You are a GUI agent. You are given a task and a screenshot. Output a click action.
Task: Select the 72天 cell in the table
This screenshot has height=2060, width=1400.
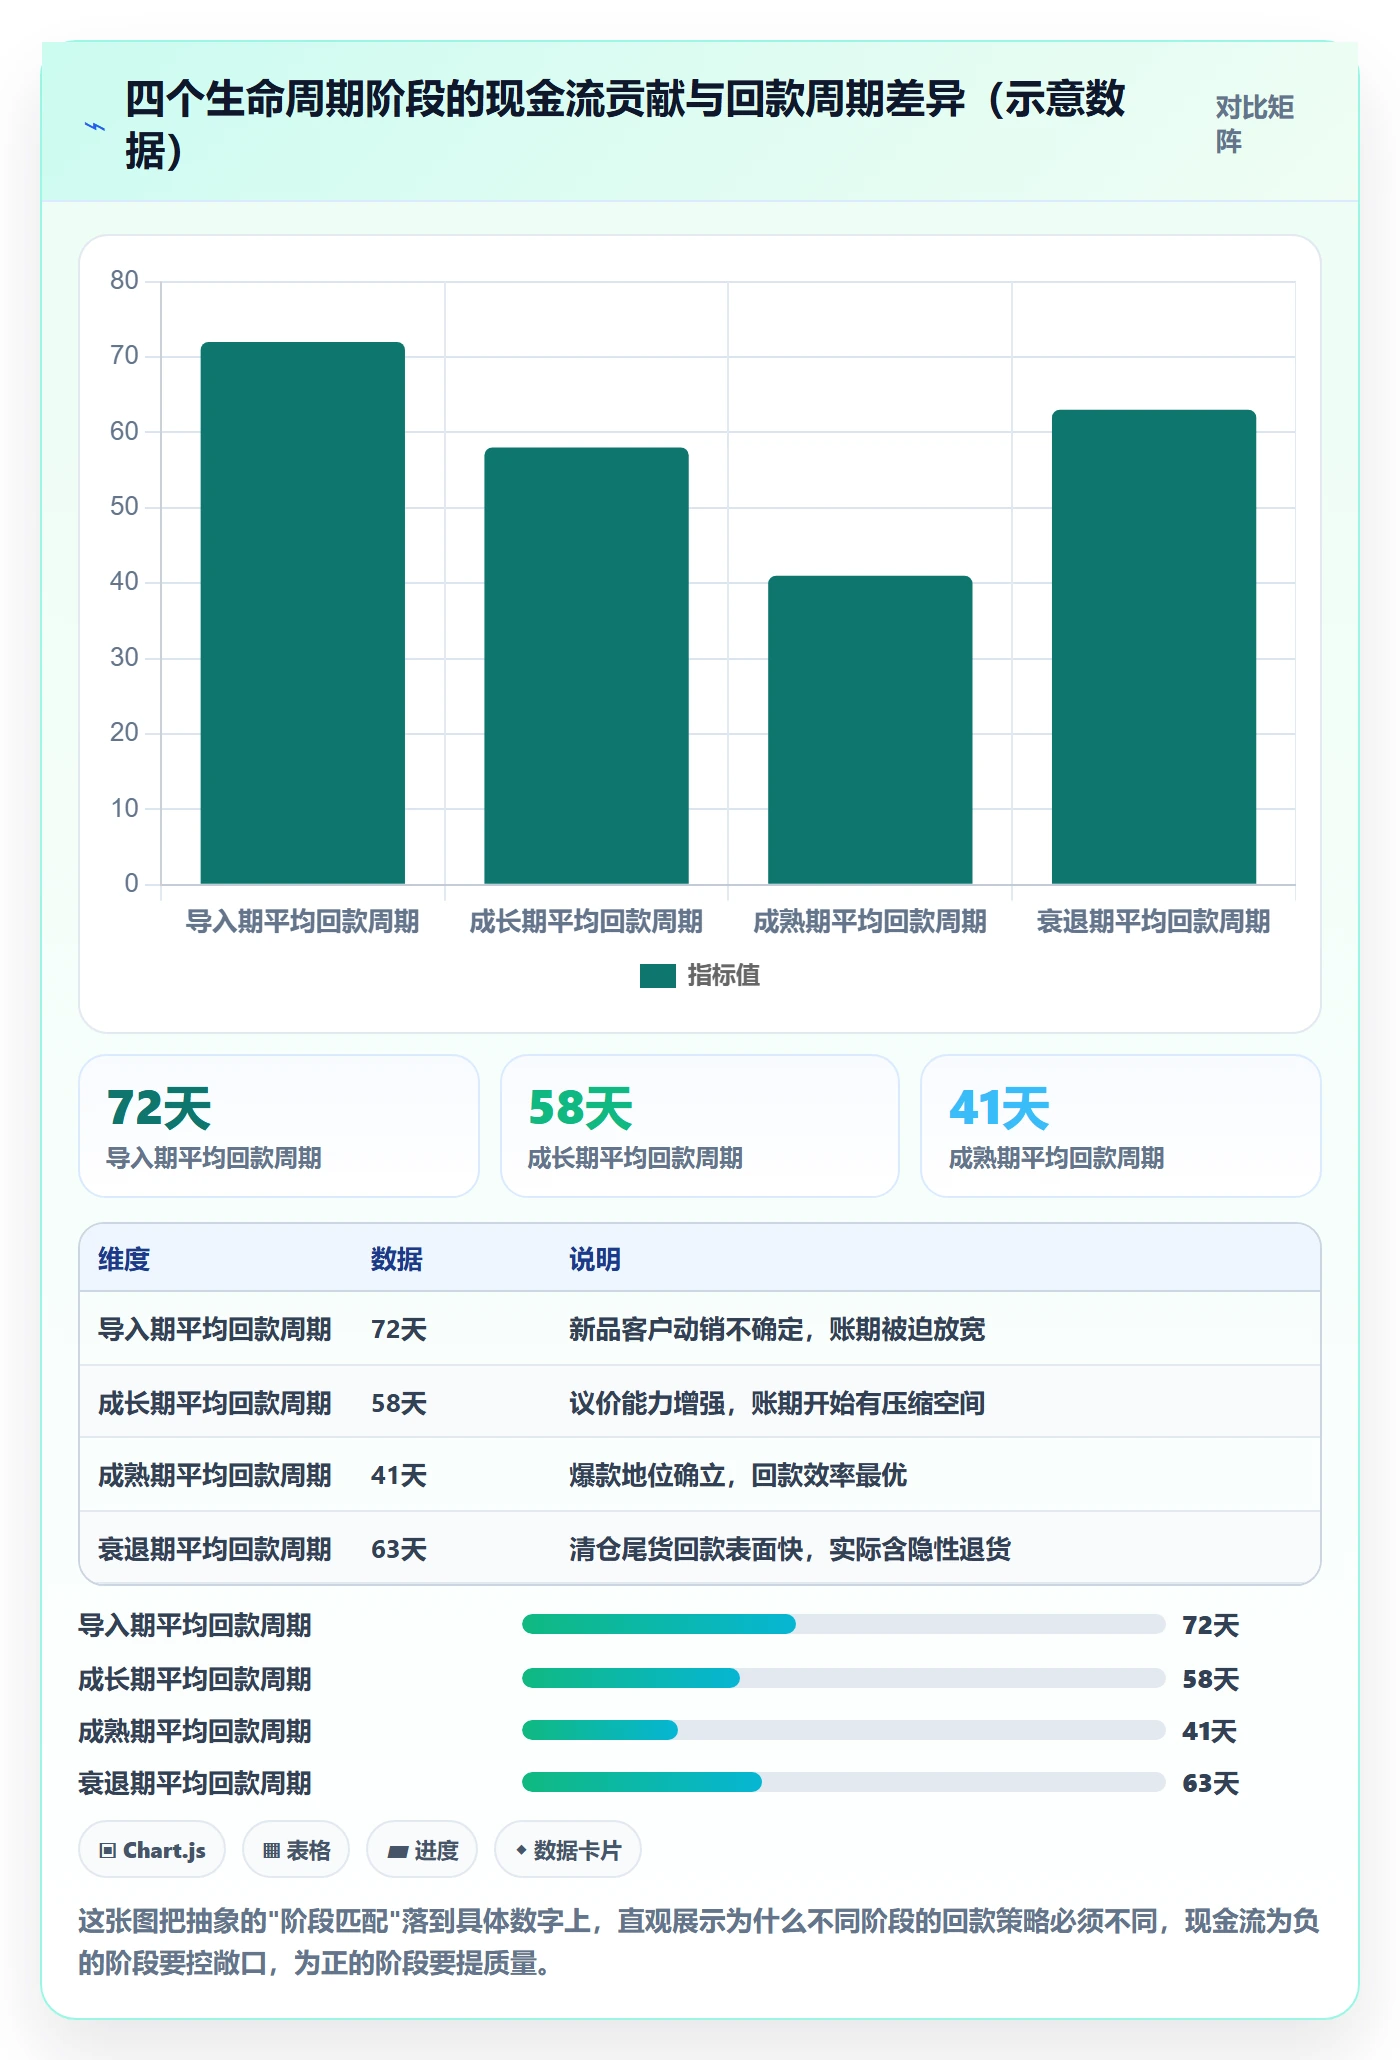(x=399, y=1329)
